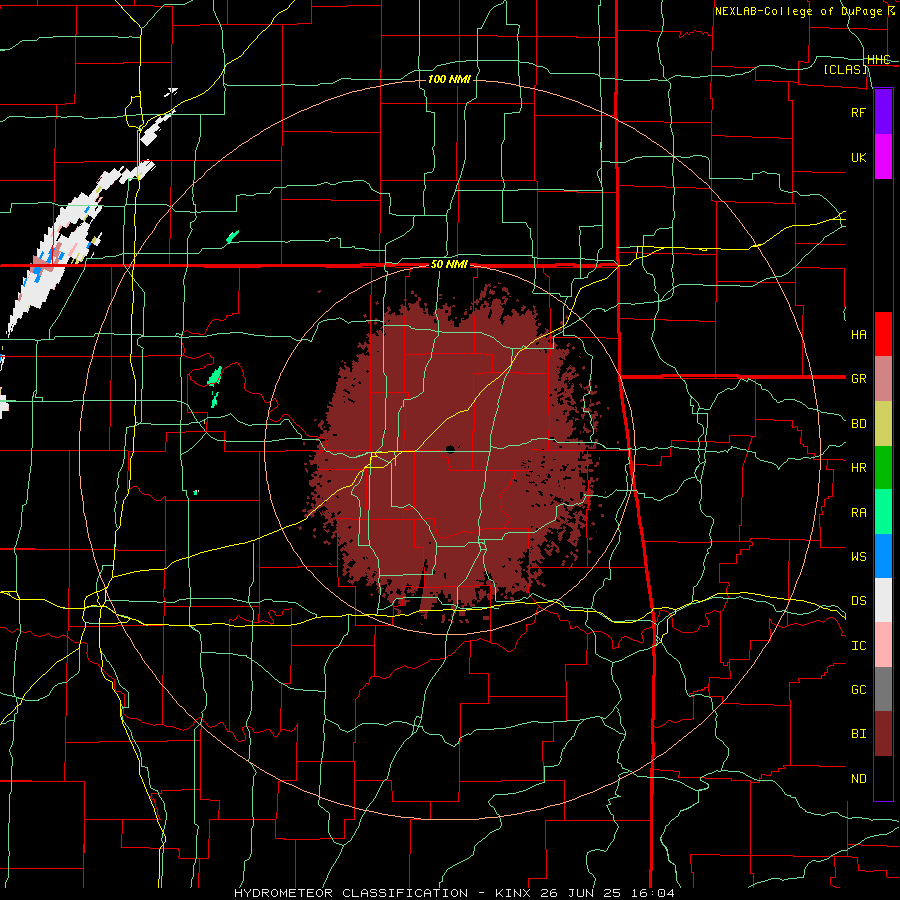Click the RA legend label

(858, 512)
